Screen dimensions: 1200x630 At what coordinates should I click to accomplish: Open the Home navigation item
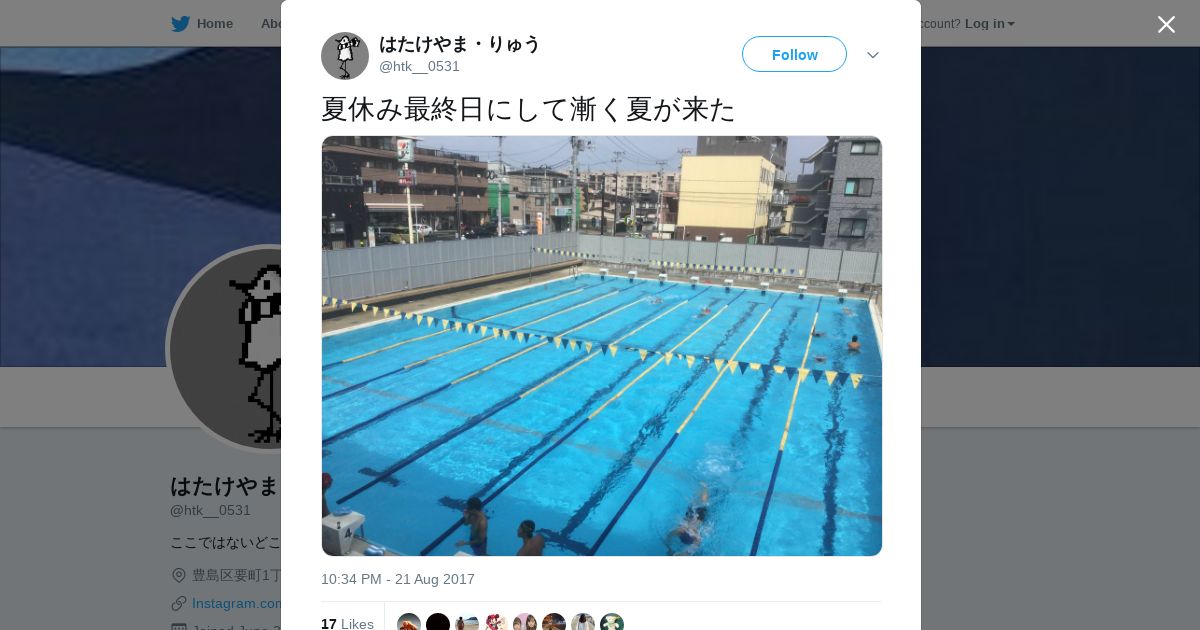point(202,23)
